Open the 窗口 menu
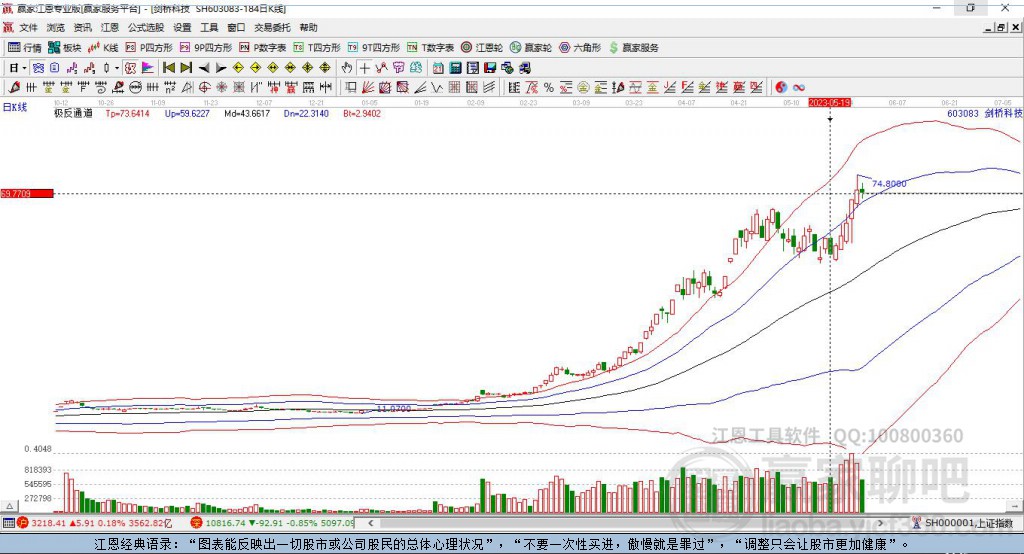The width and height of the screenshot is (1024, 554). pyautogui.click(x=236, y=27)
